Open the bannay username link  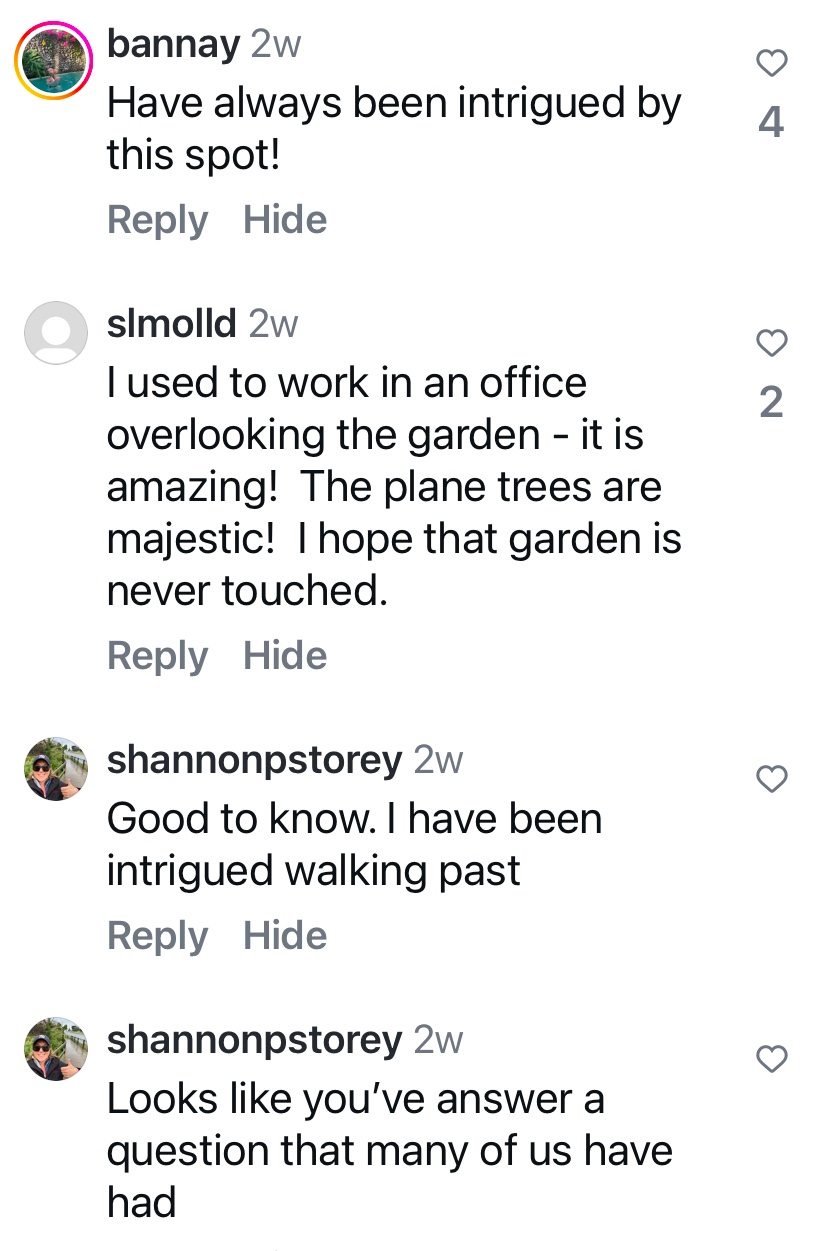(173, 44)
